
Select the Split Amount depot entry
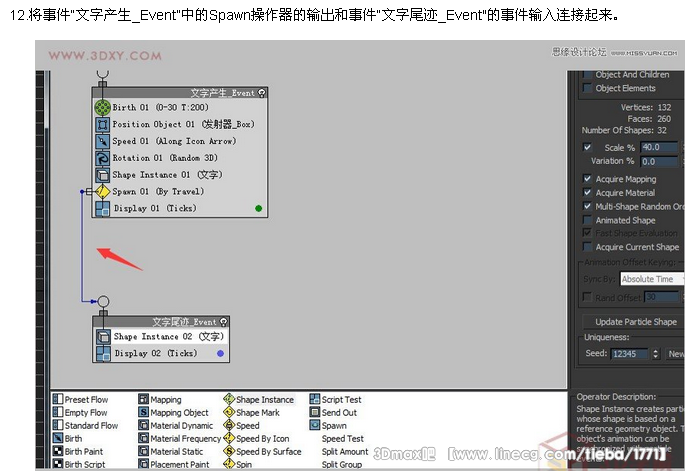pos(345,452)
